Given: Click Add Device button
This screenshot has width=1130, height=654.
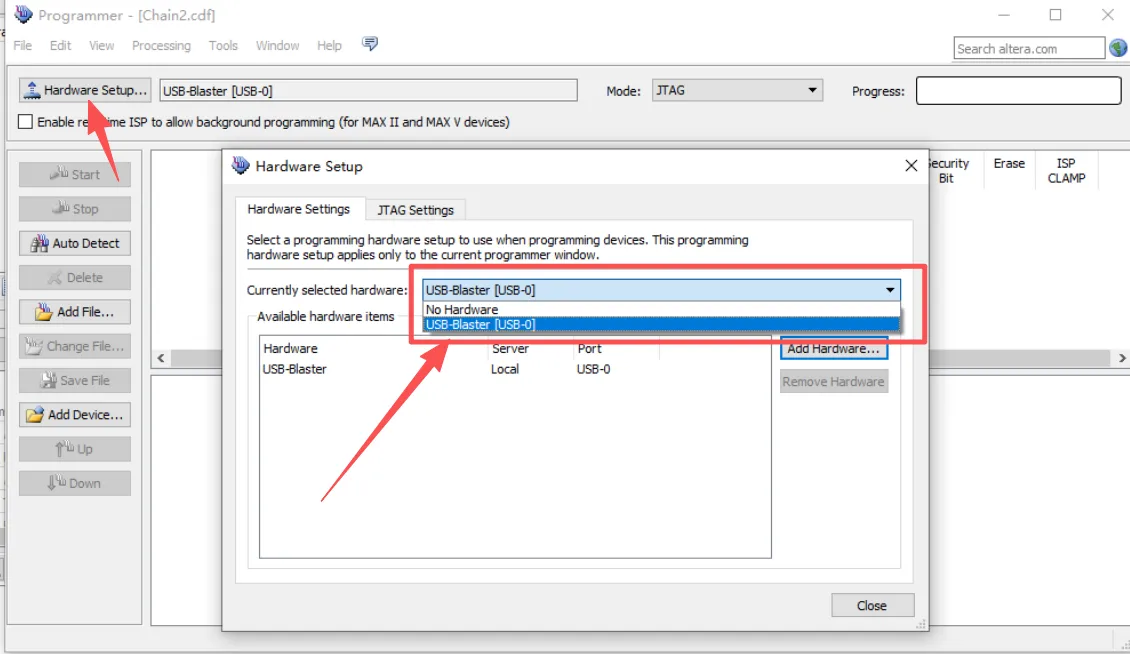Looking at the screenshot, I should click(75, 415).
